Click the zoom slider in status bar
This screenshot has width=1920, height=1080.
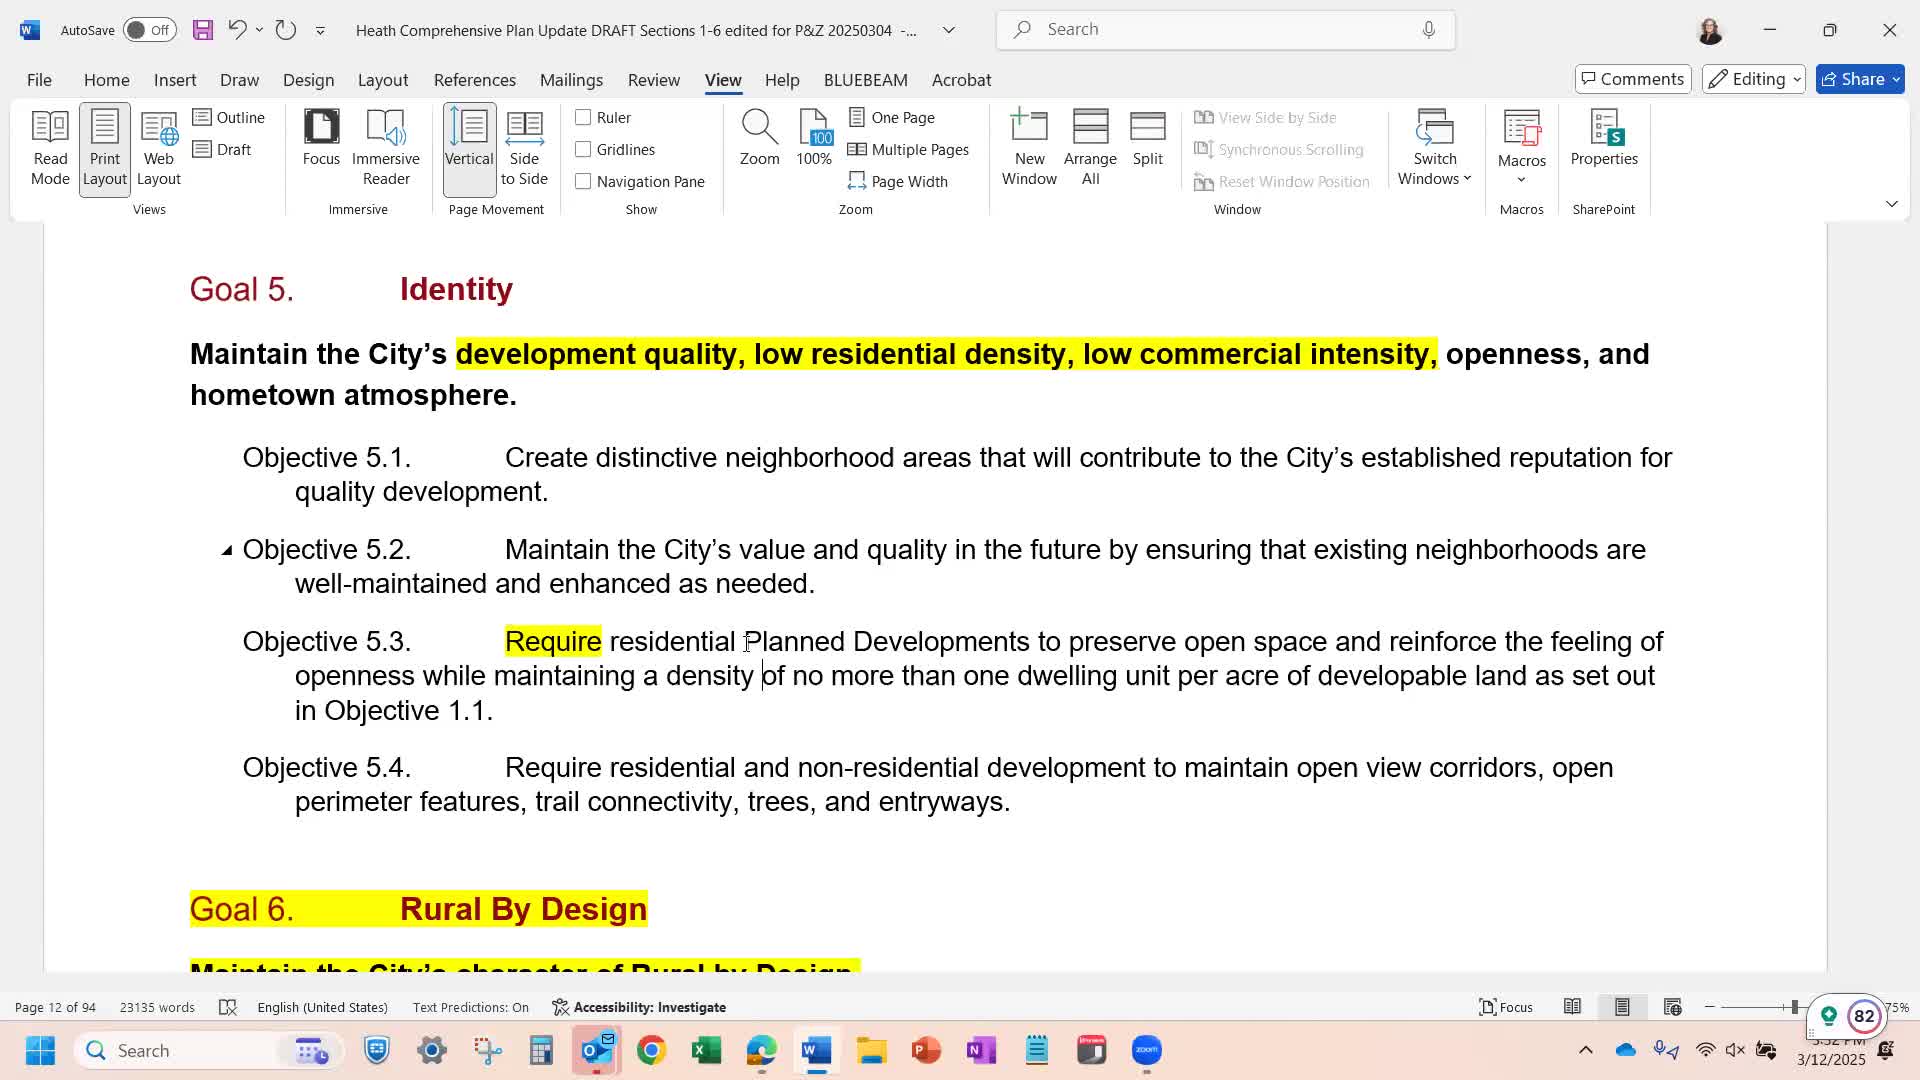[1794, 1007]
